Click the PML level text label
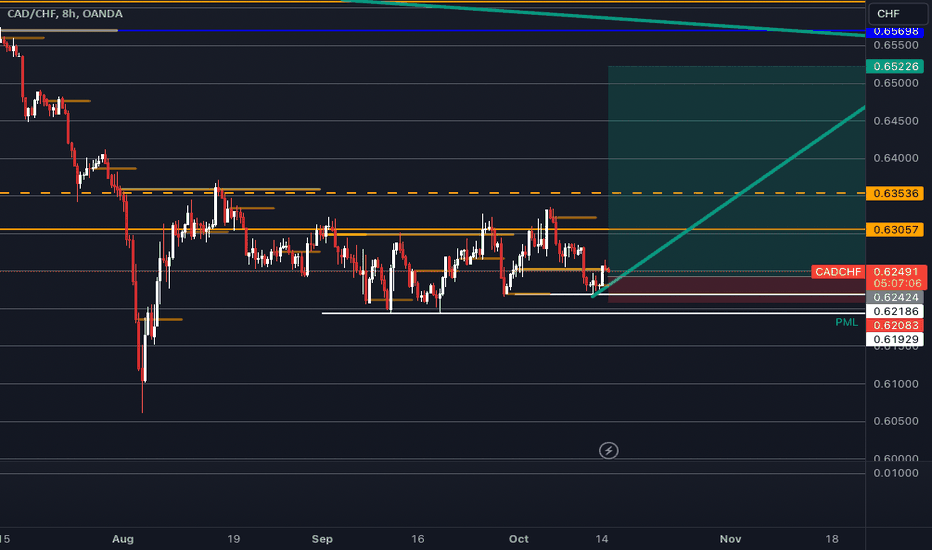This screenshot has height=550, width=932. point(846,322)
